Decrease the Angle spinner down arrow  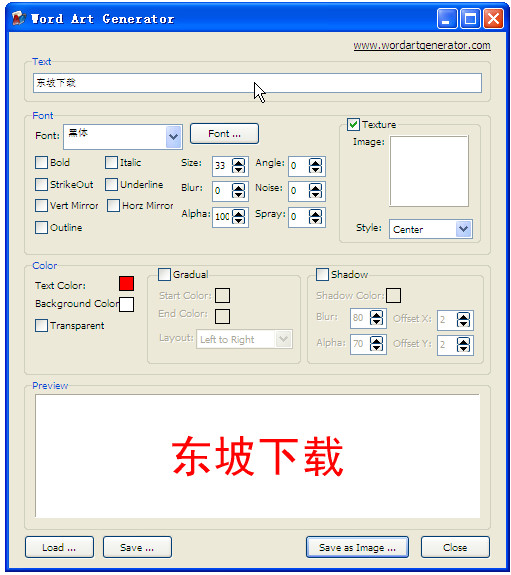tap(315, 169)
